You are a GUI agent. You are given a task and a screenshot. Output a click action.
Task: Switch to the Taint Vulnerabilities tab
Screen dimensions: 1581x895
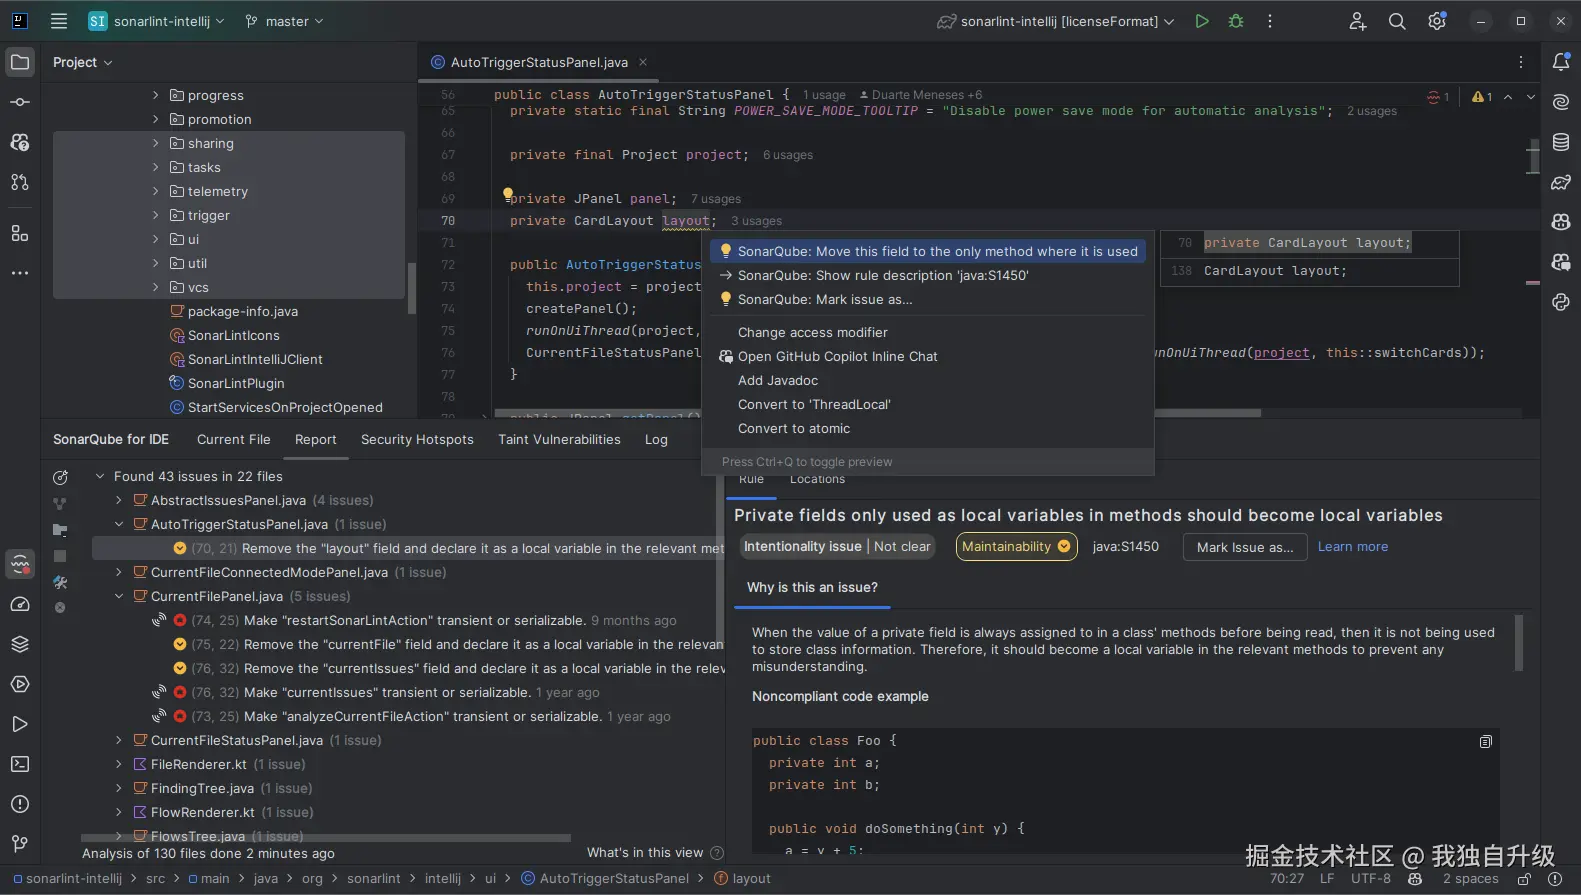click(x=559, y=440)
